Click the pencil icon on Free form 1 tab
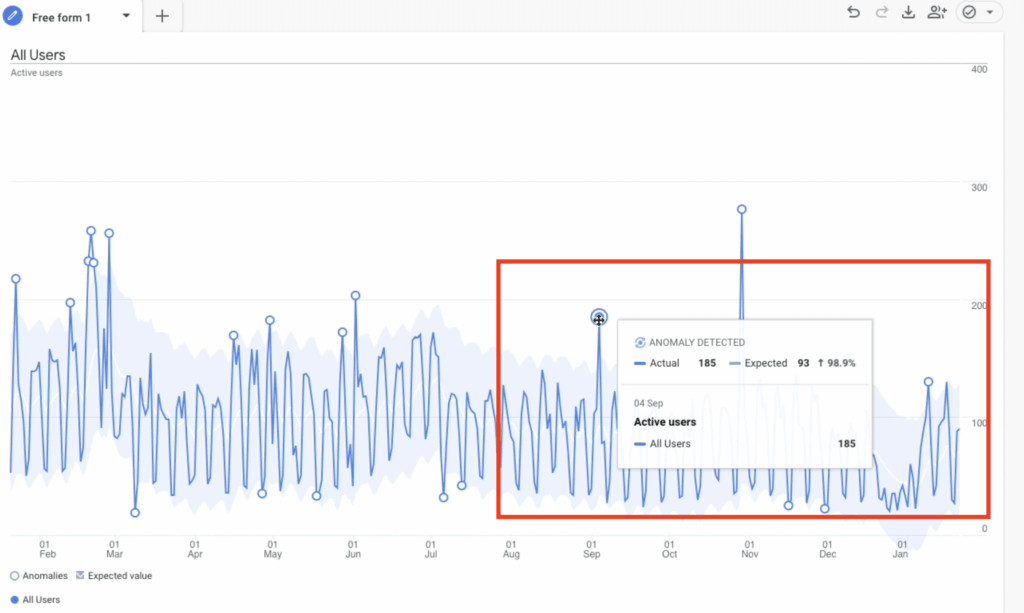 (14, 16)
